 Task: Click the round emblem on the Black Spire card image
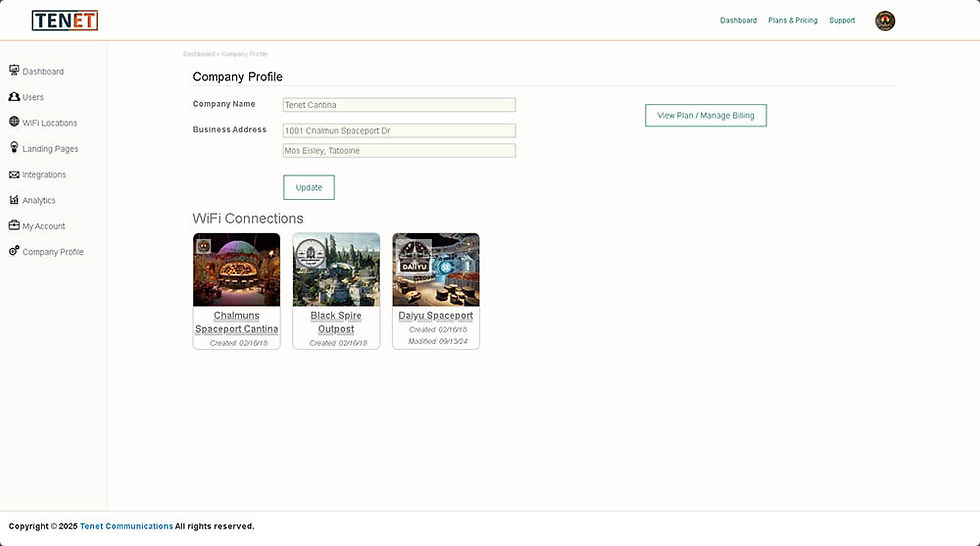(x=310, y=253)
